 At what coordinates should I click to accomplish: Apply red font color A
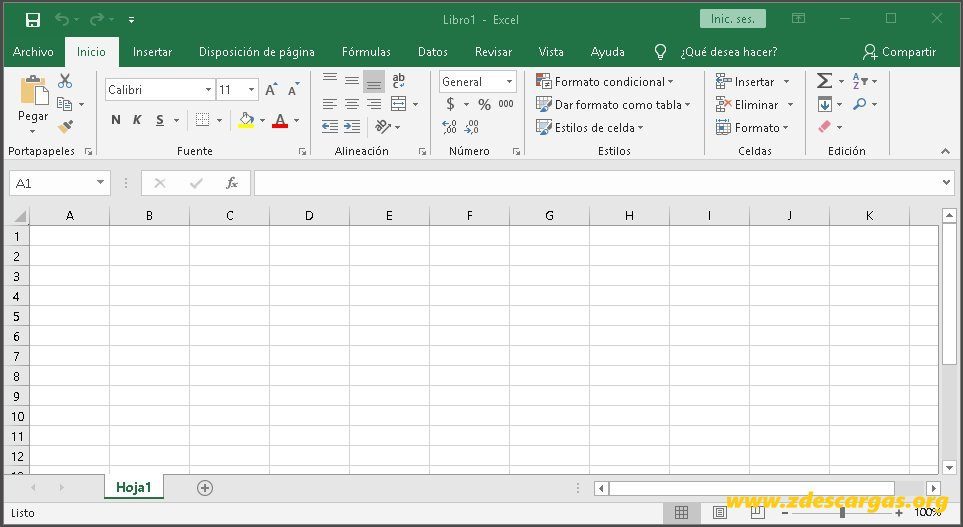[280, 120]
